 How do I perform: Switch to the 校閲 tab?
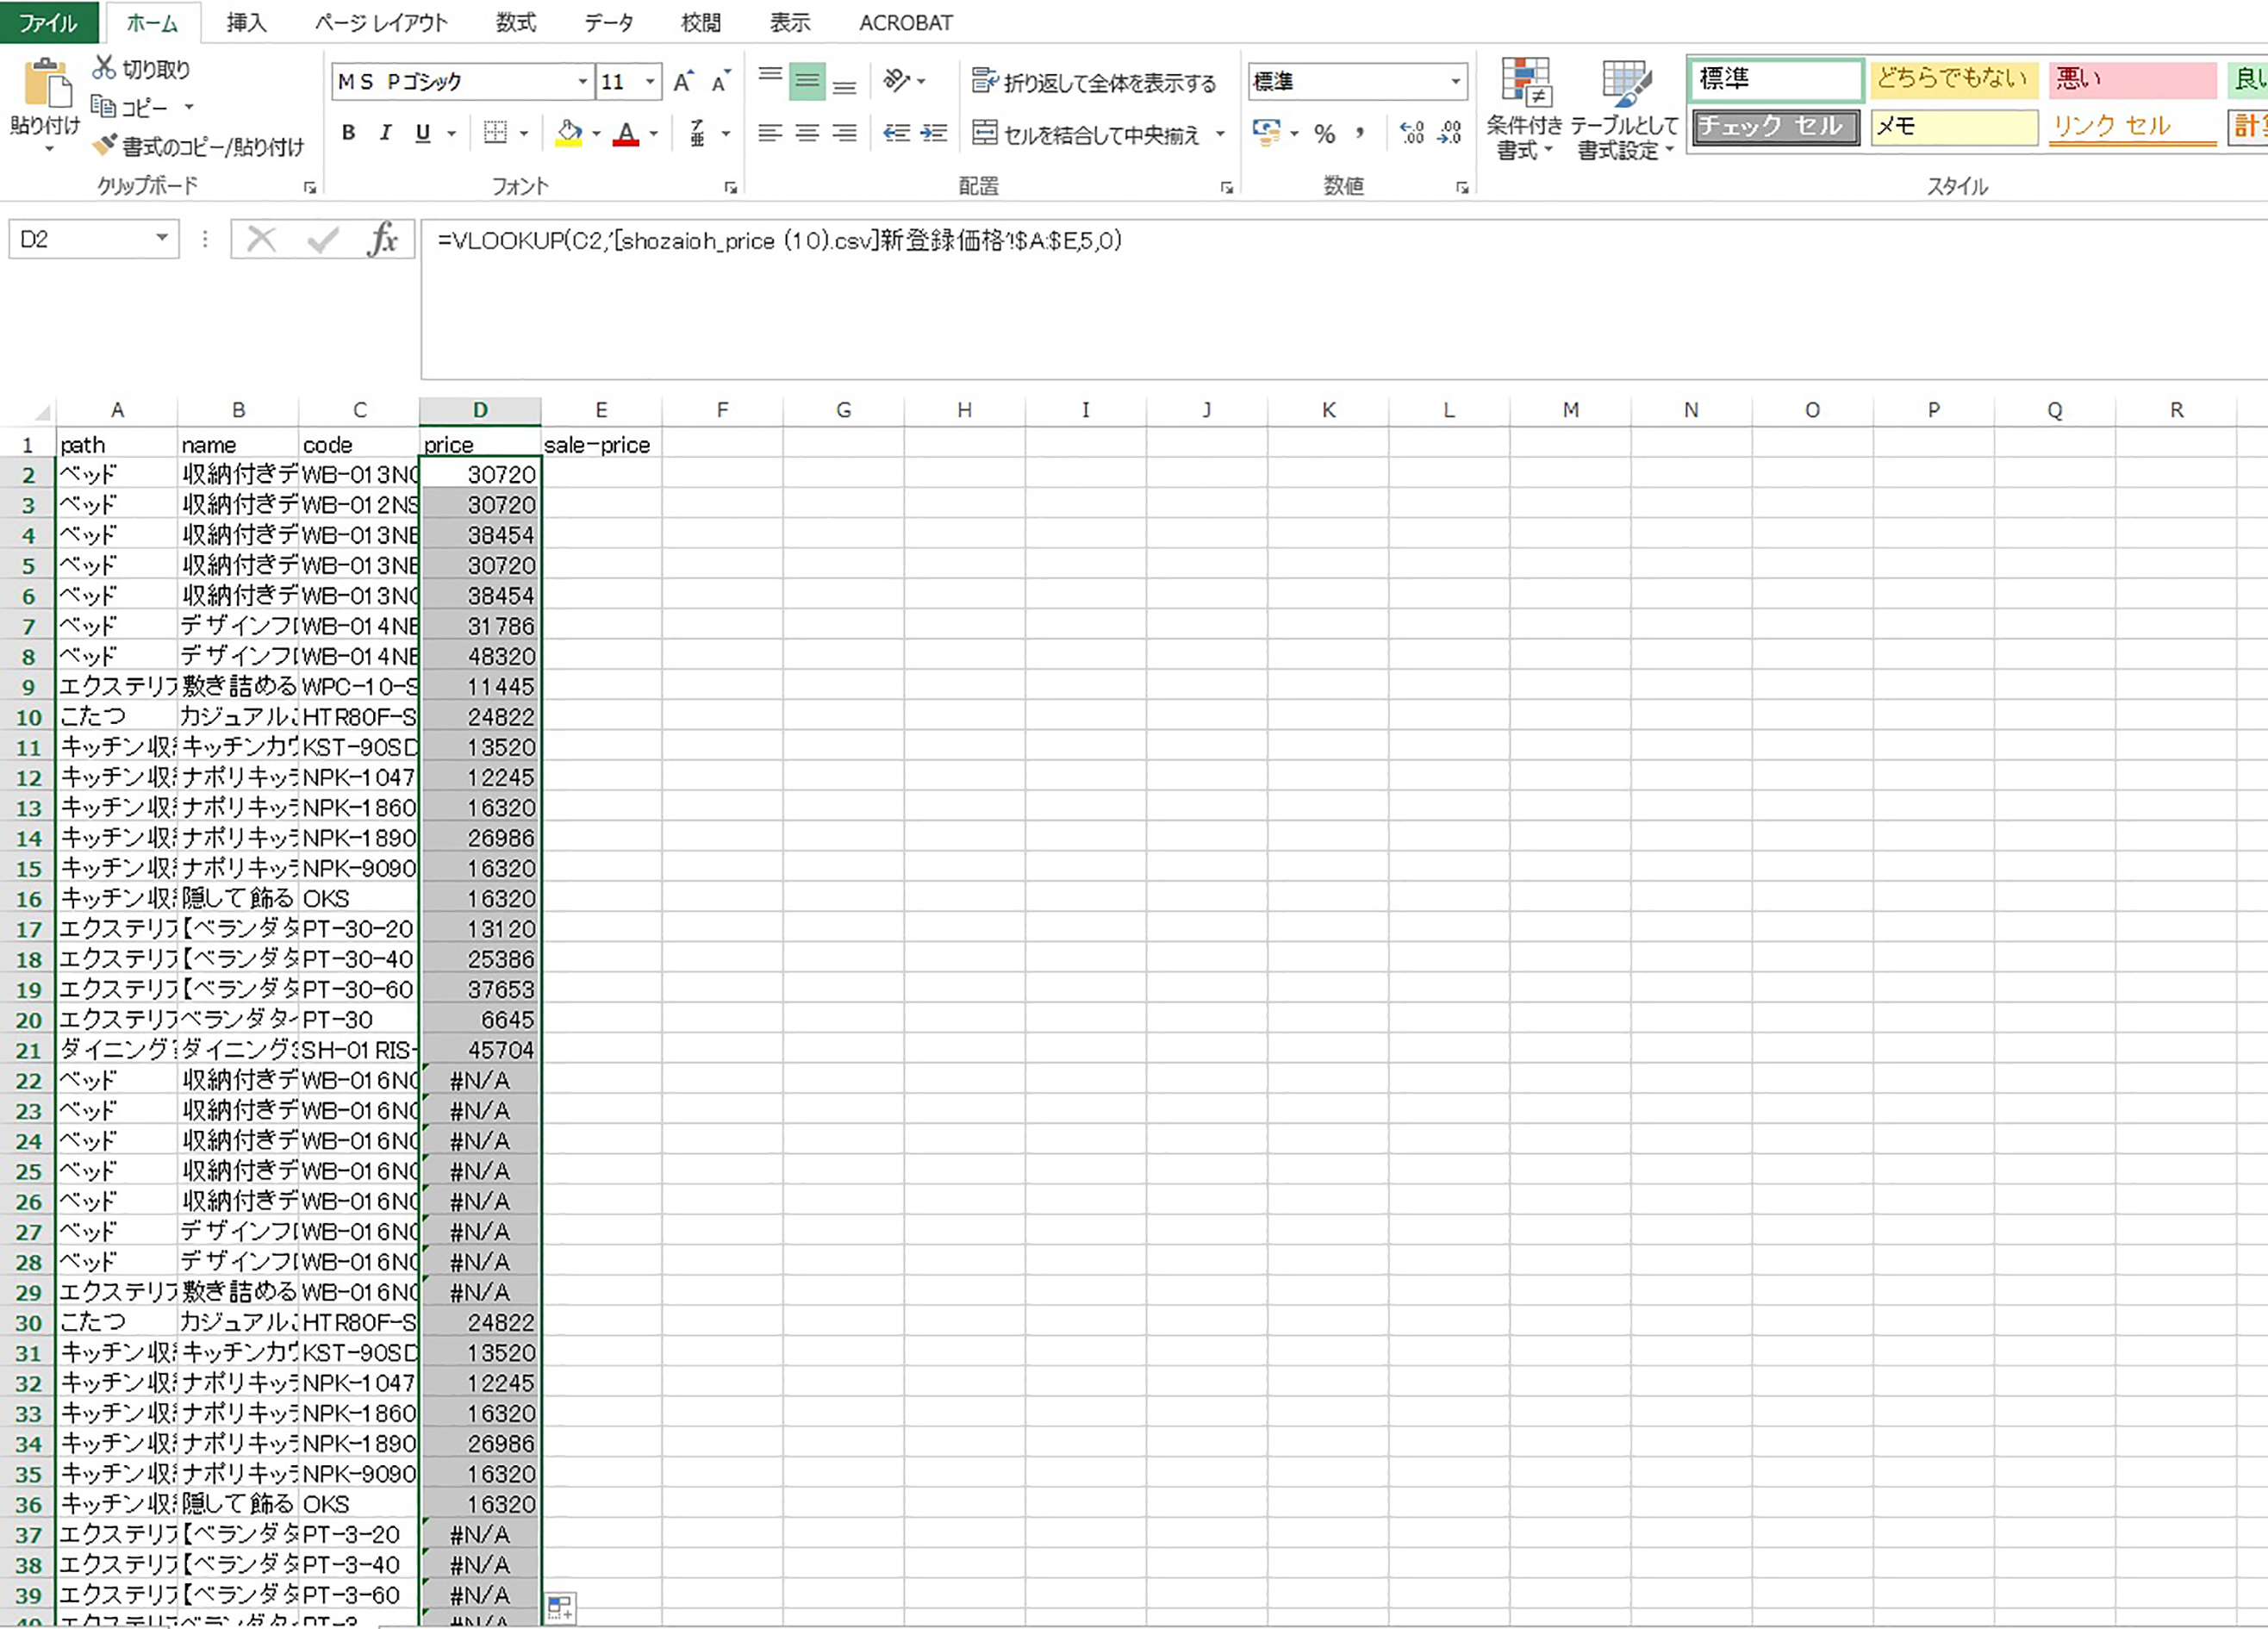click(701, 22)
